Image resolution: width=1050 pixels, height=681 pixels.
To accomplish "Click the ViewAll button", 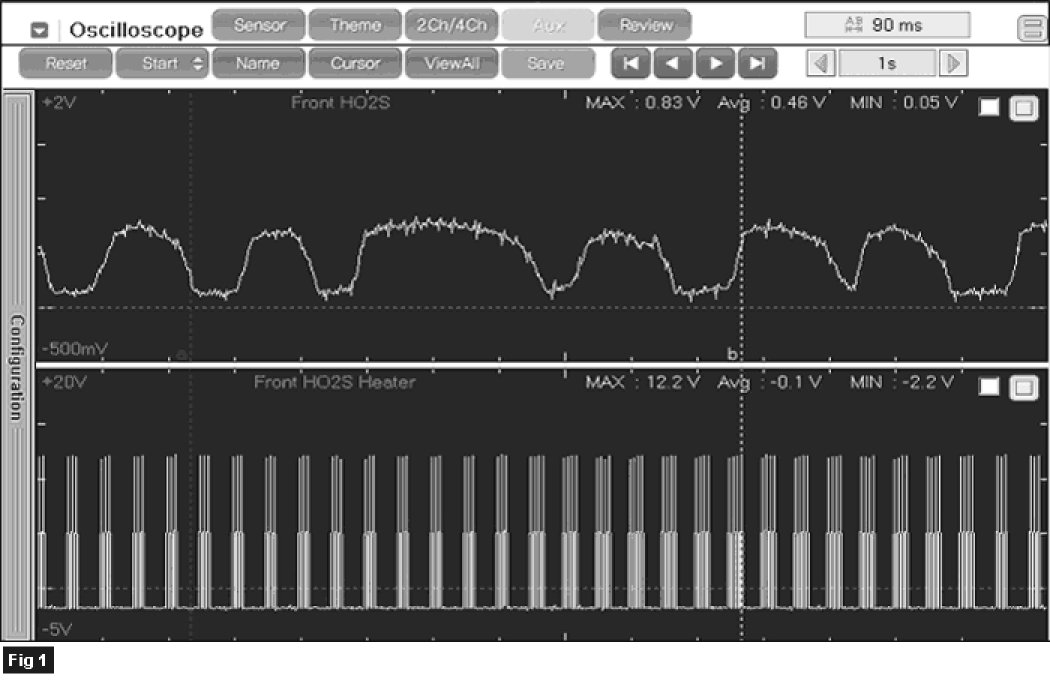I will pyautogui.click(x=451, y=64).
